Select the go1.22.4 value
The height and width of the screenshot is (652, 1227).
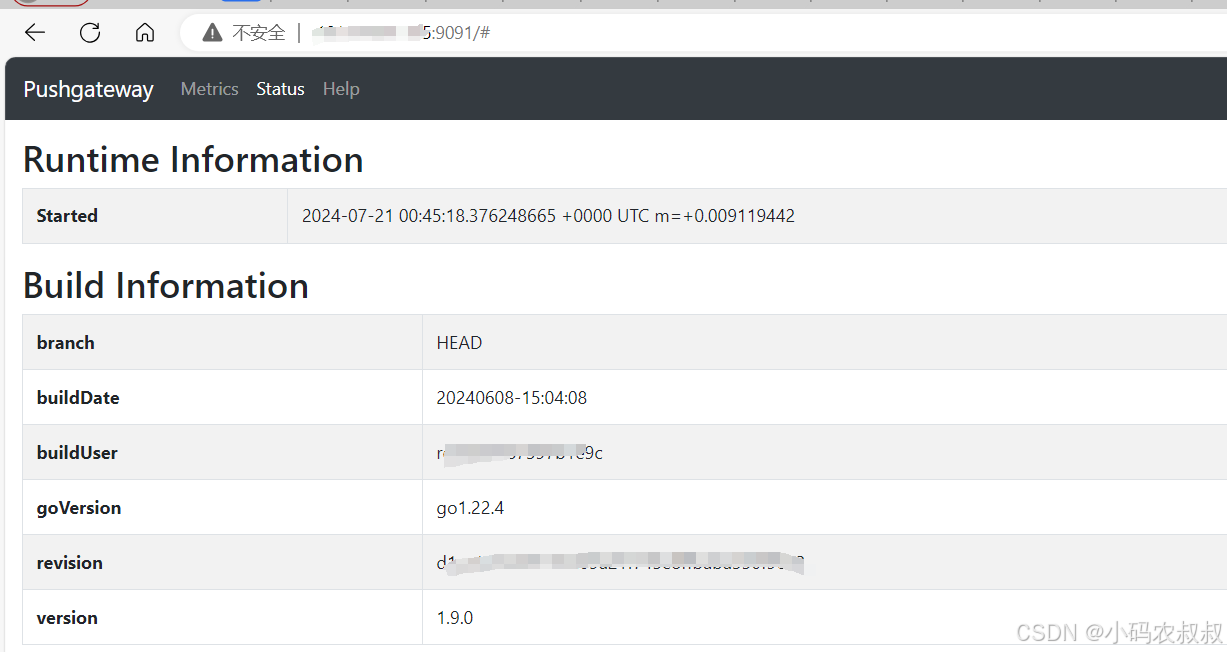(x=470, y=508)
